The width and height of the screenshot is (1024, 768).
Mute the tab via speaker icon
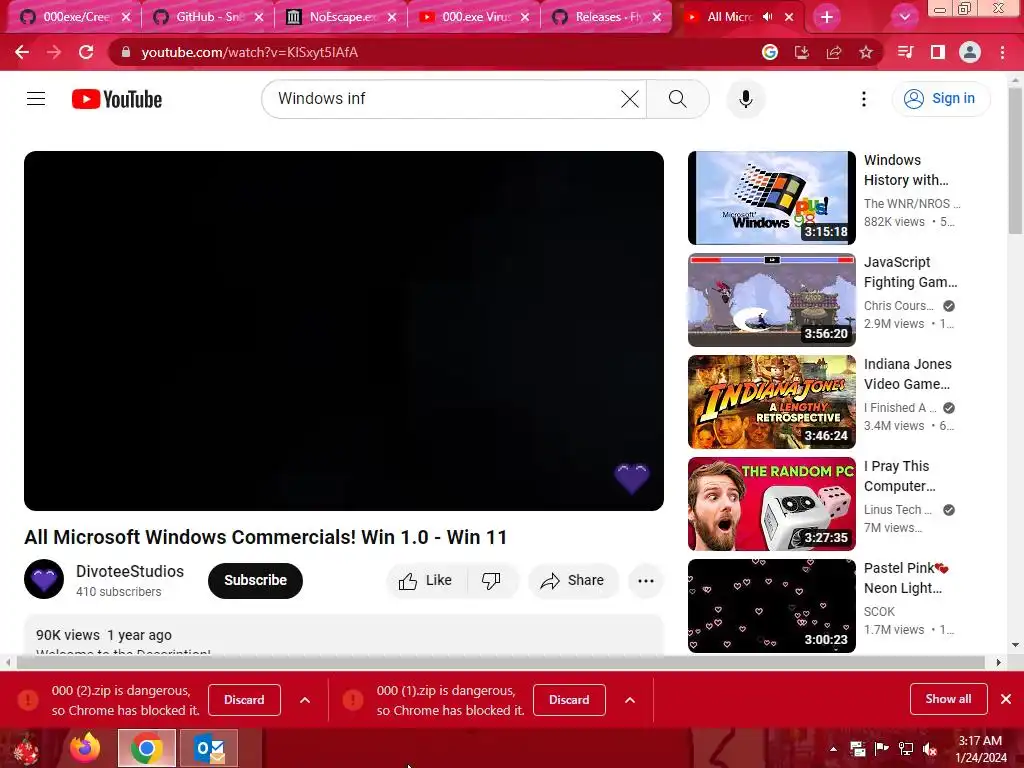tap(768, 17)
